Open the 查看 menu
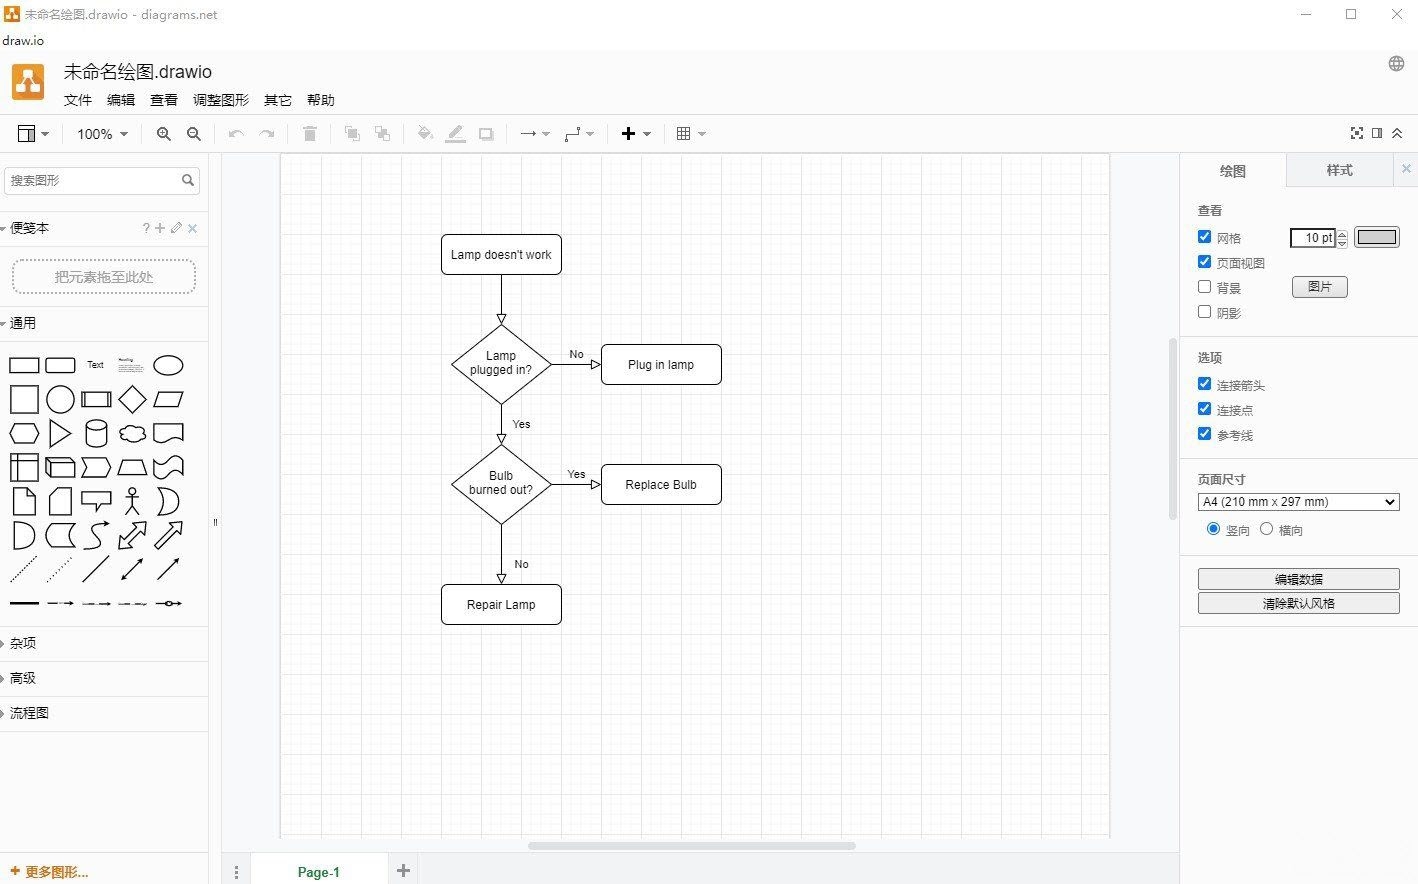This screenshot has height=884, width=1418. click(x=164, y=100)
